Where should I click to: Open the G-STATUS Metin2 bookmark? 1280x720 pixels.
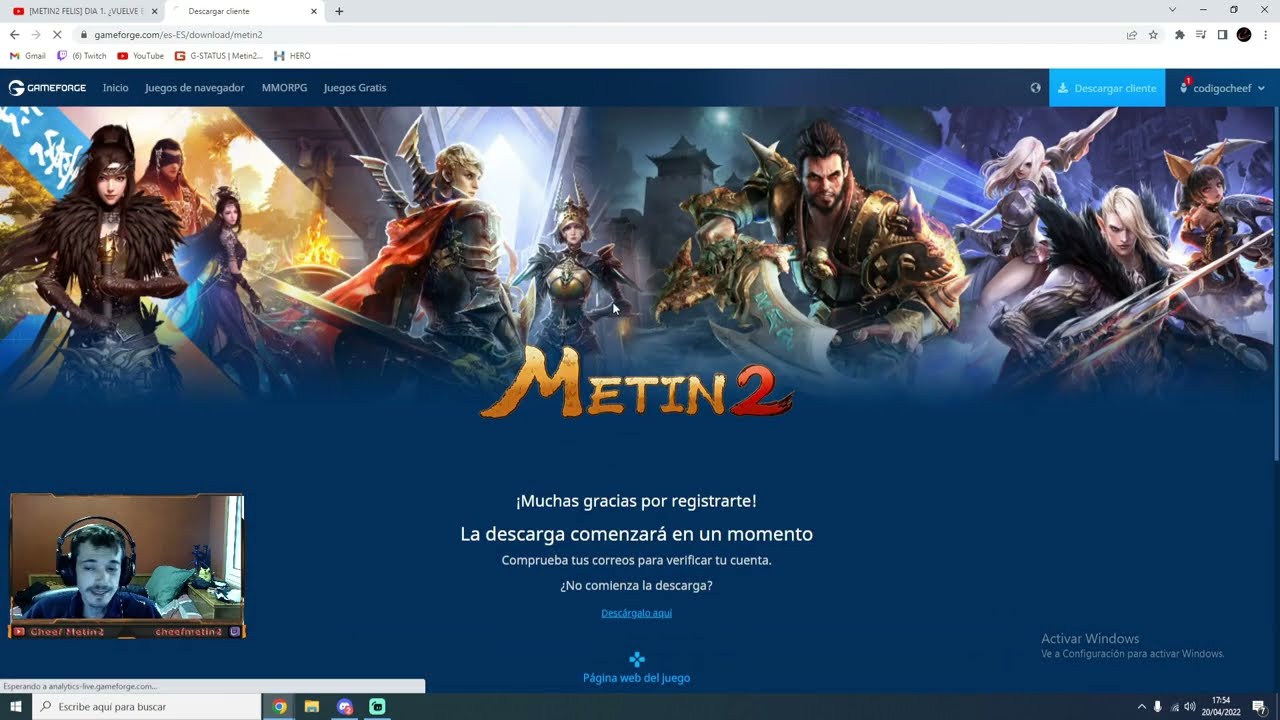point(219,56)
